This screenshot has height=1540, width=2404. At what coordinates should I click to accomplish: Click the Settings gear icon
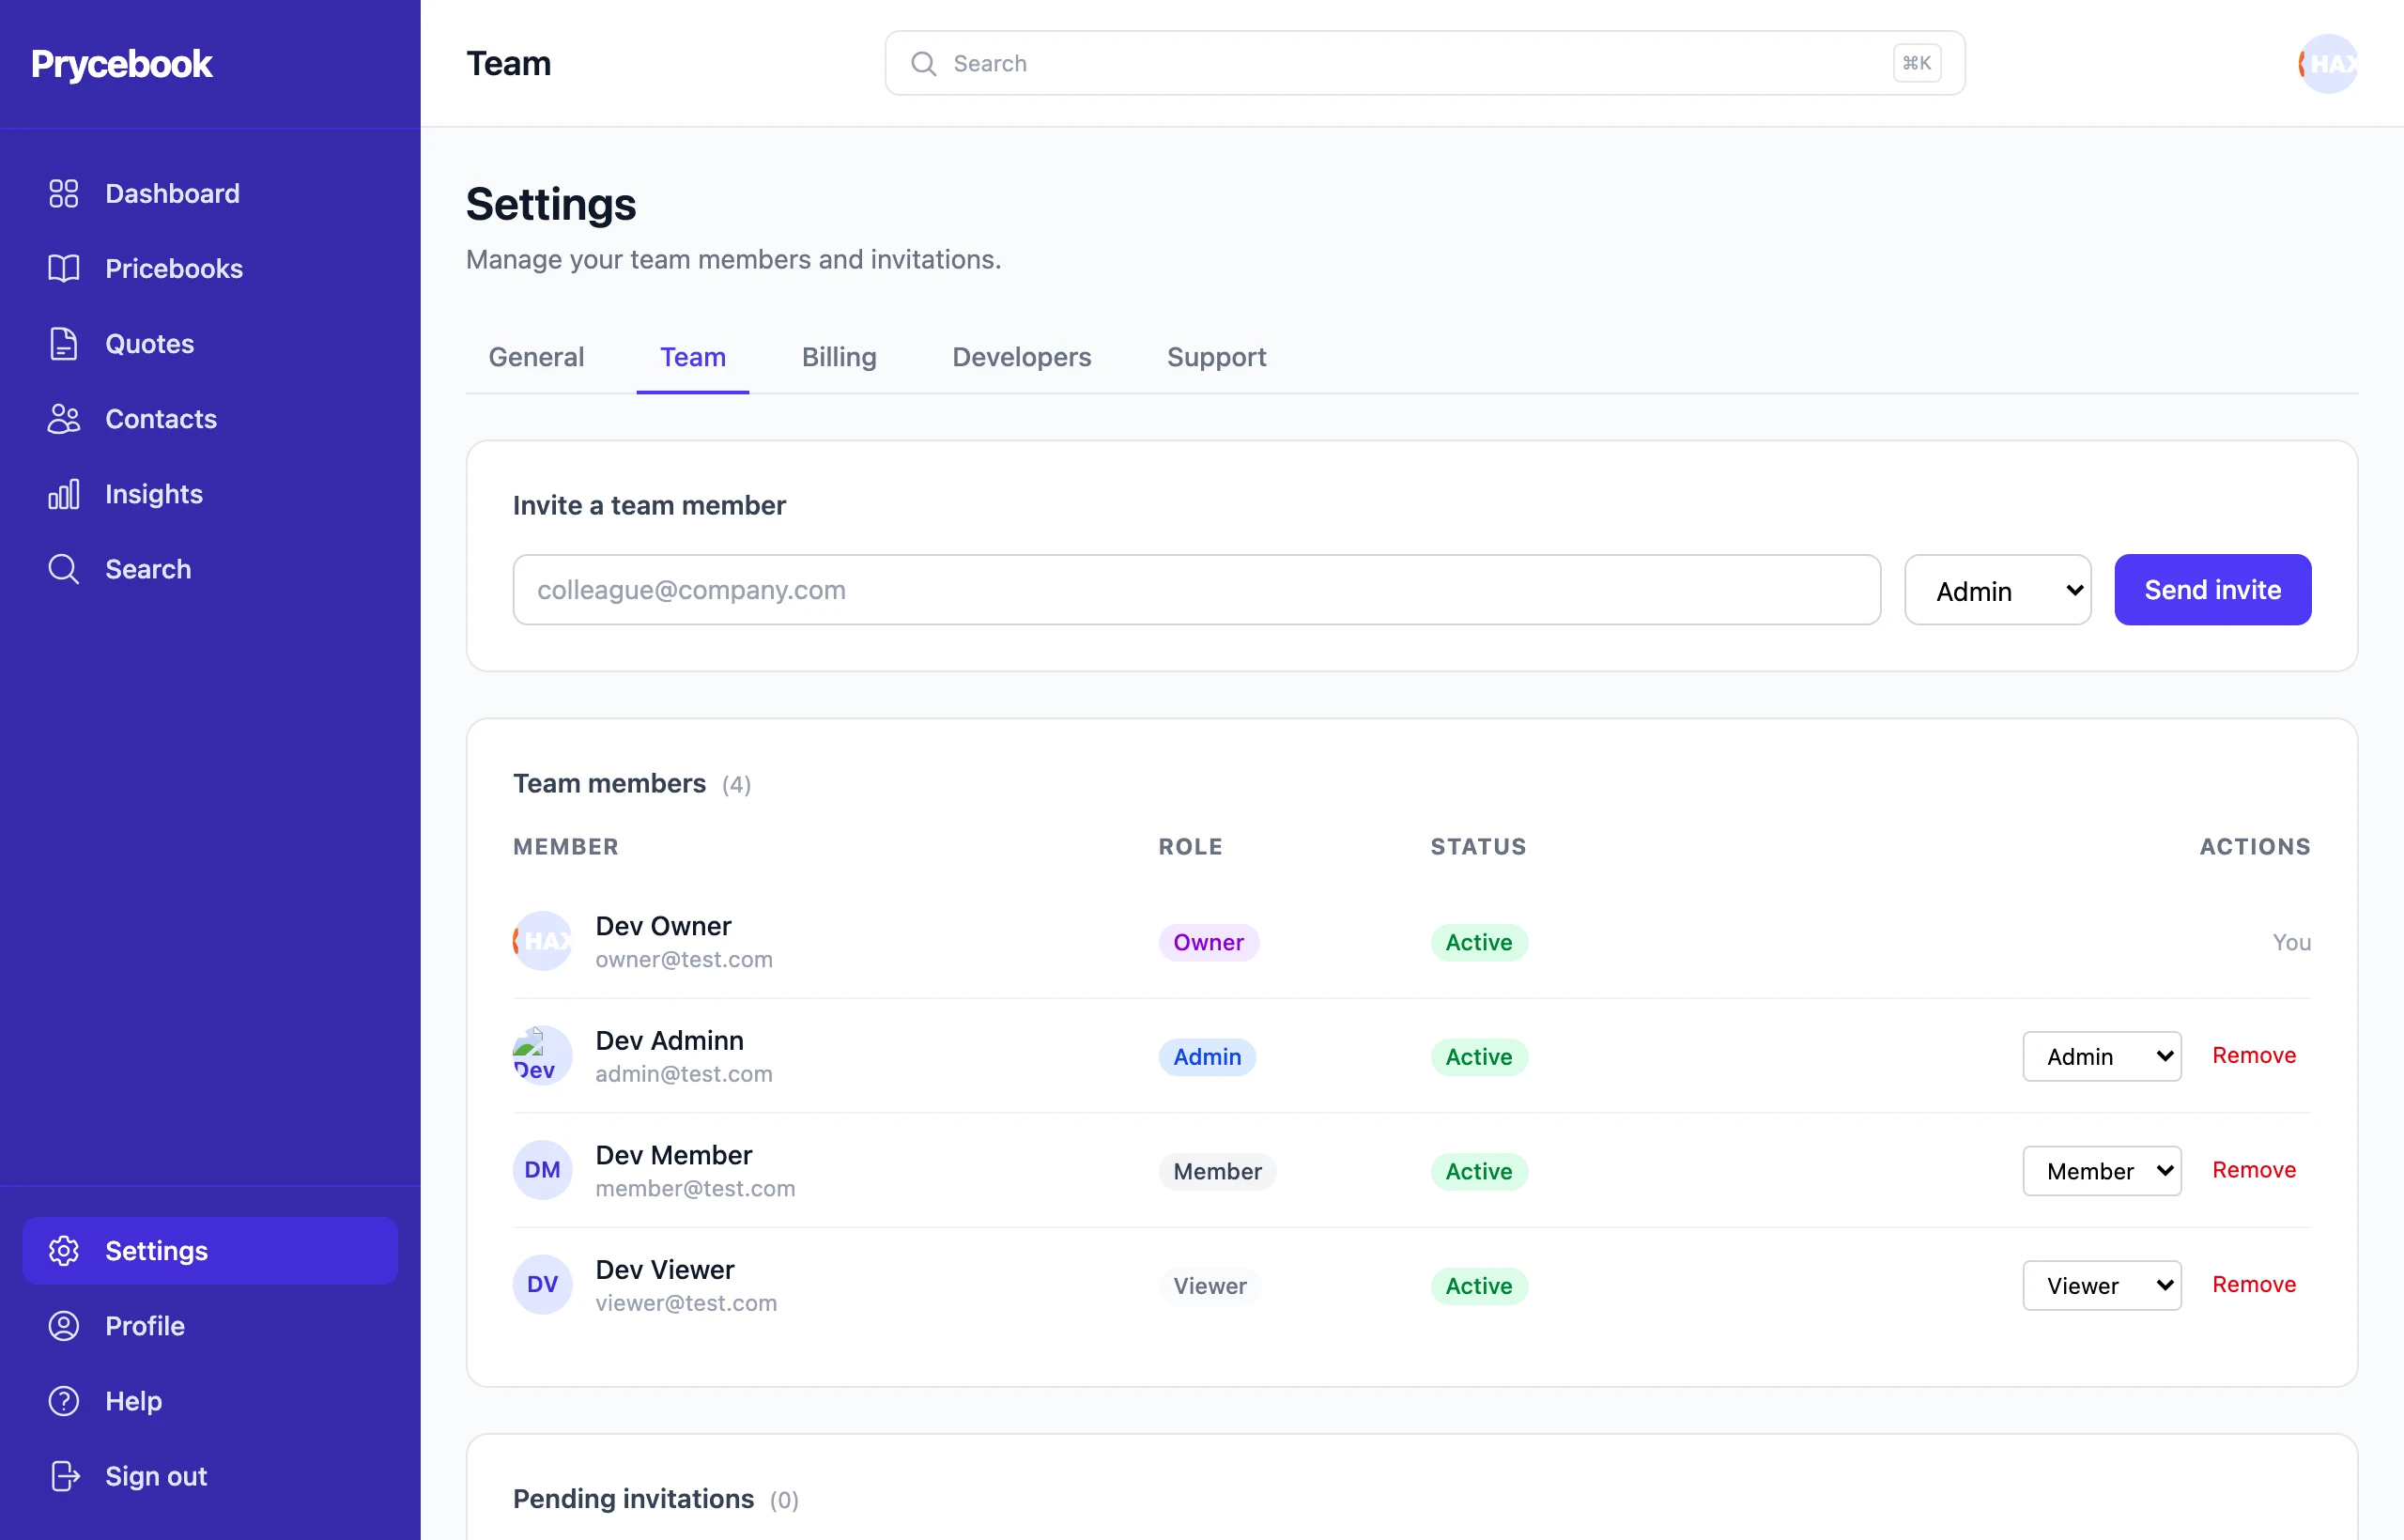63,1250
